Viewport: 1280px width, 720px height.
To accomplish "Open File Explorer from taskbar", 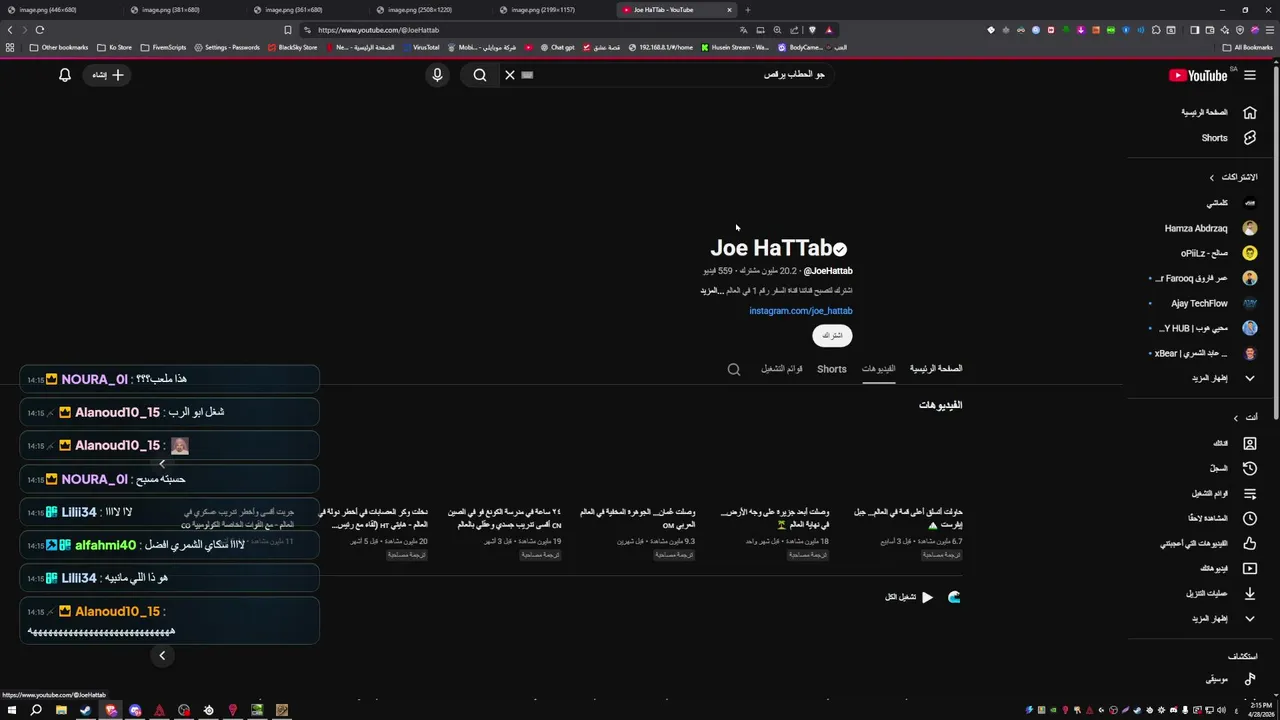I will (61, 710).
